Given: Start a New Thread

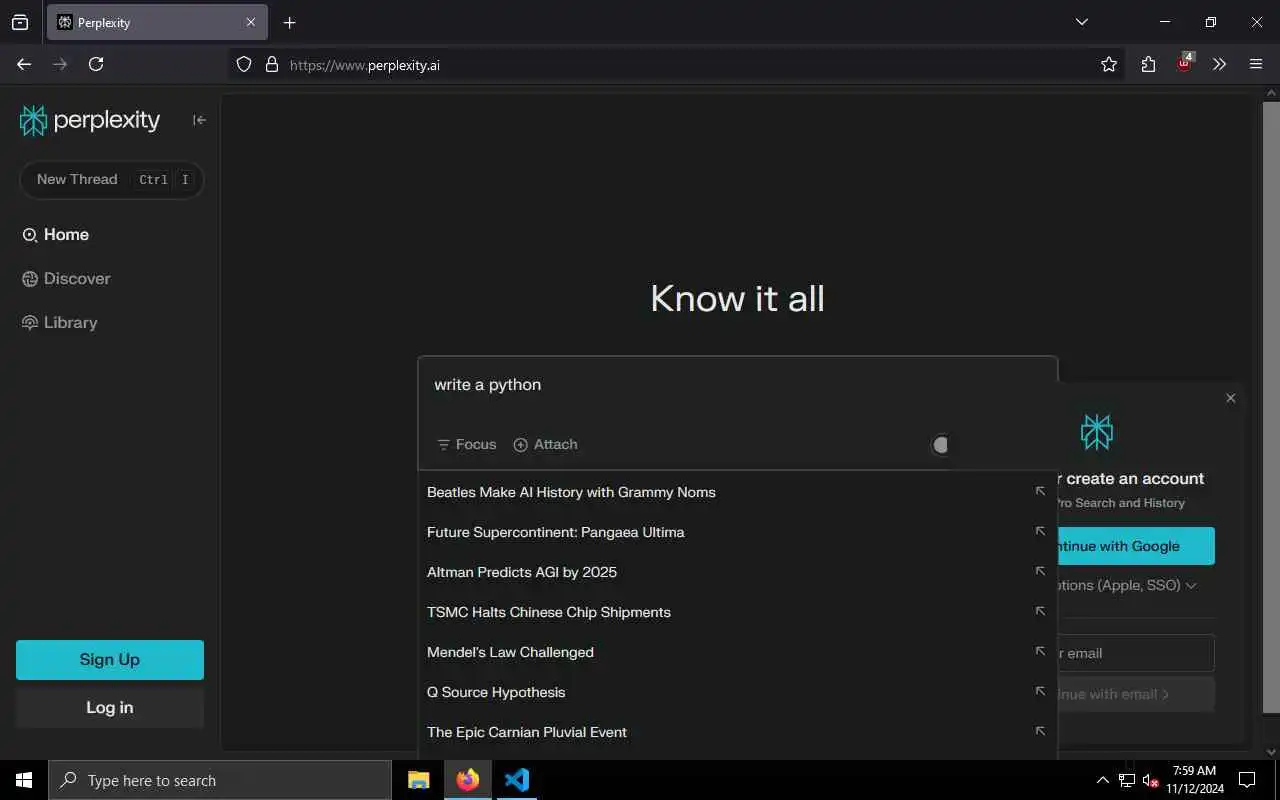Looking at the screenshot, I should 111,180.
